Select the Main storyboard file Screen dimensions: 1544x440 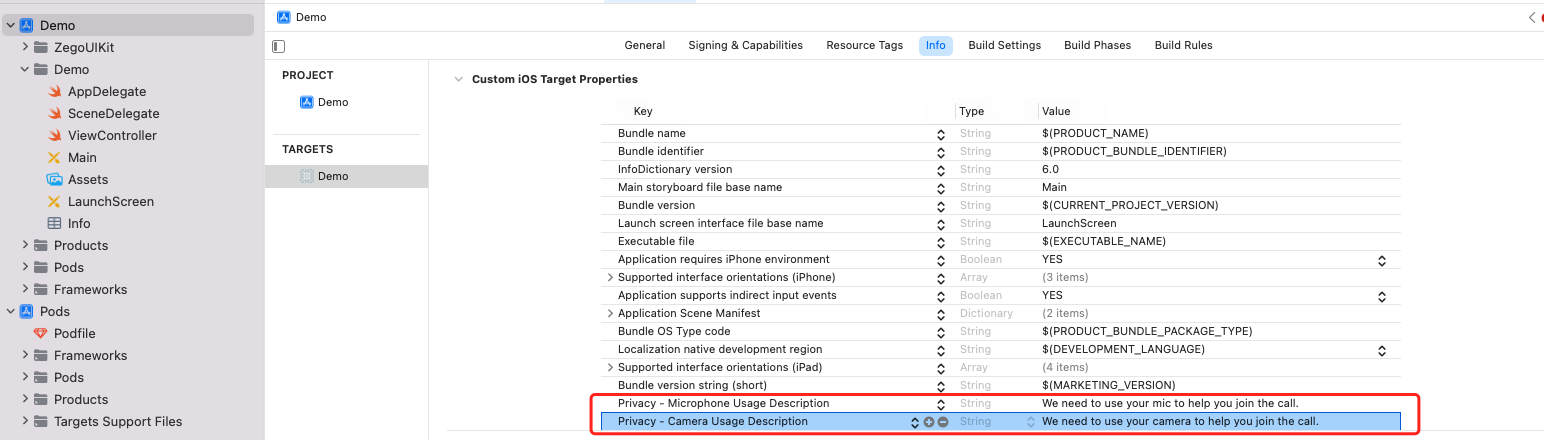(x=82, y=157)
